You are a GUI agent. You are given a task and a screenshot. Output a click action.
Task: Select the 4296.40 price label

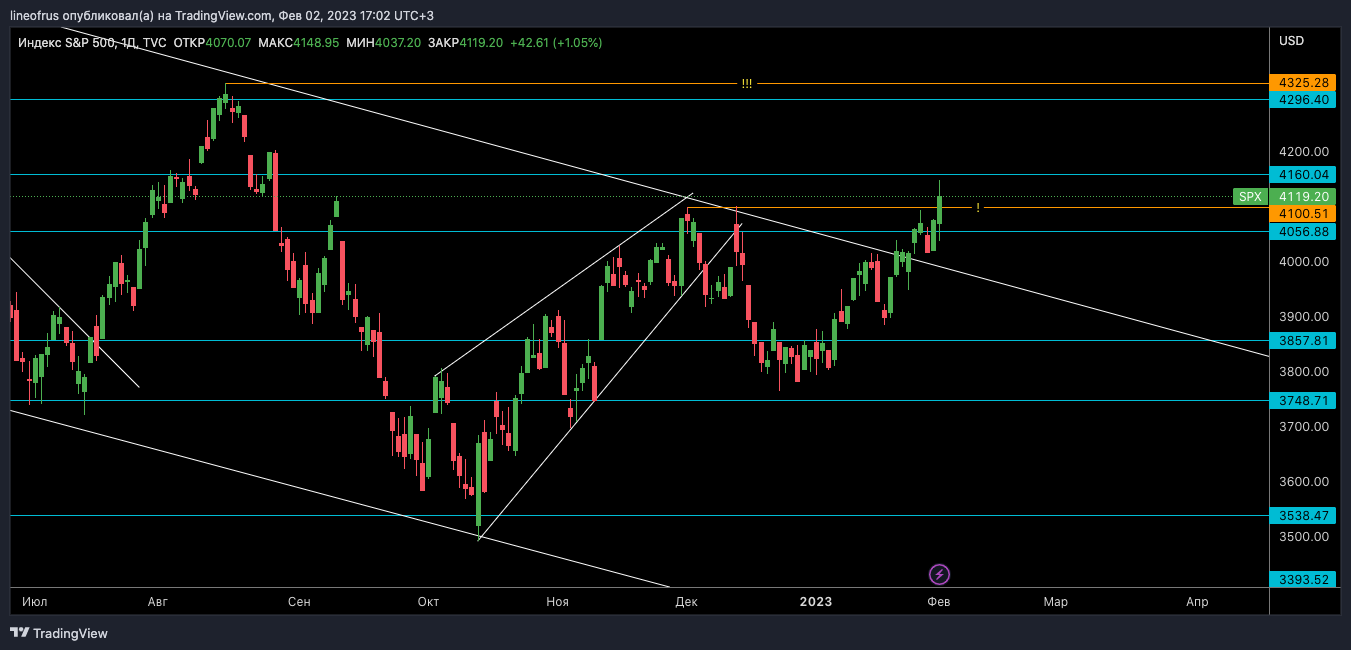1301,100
